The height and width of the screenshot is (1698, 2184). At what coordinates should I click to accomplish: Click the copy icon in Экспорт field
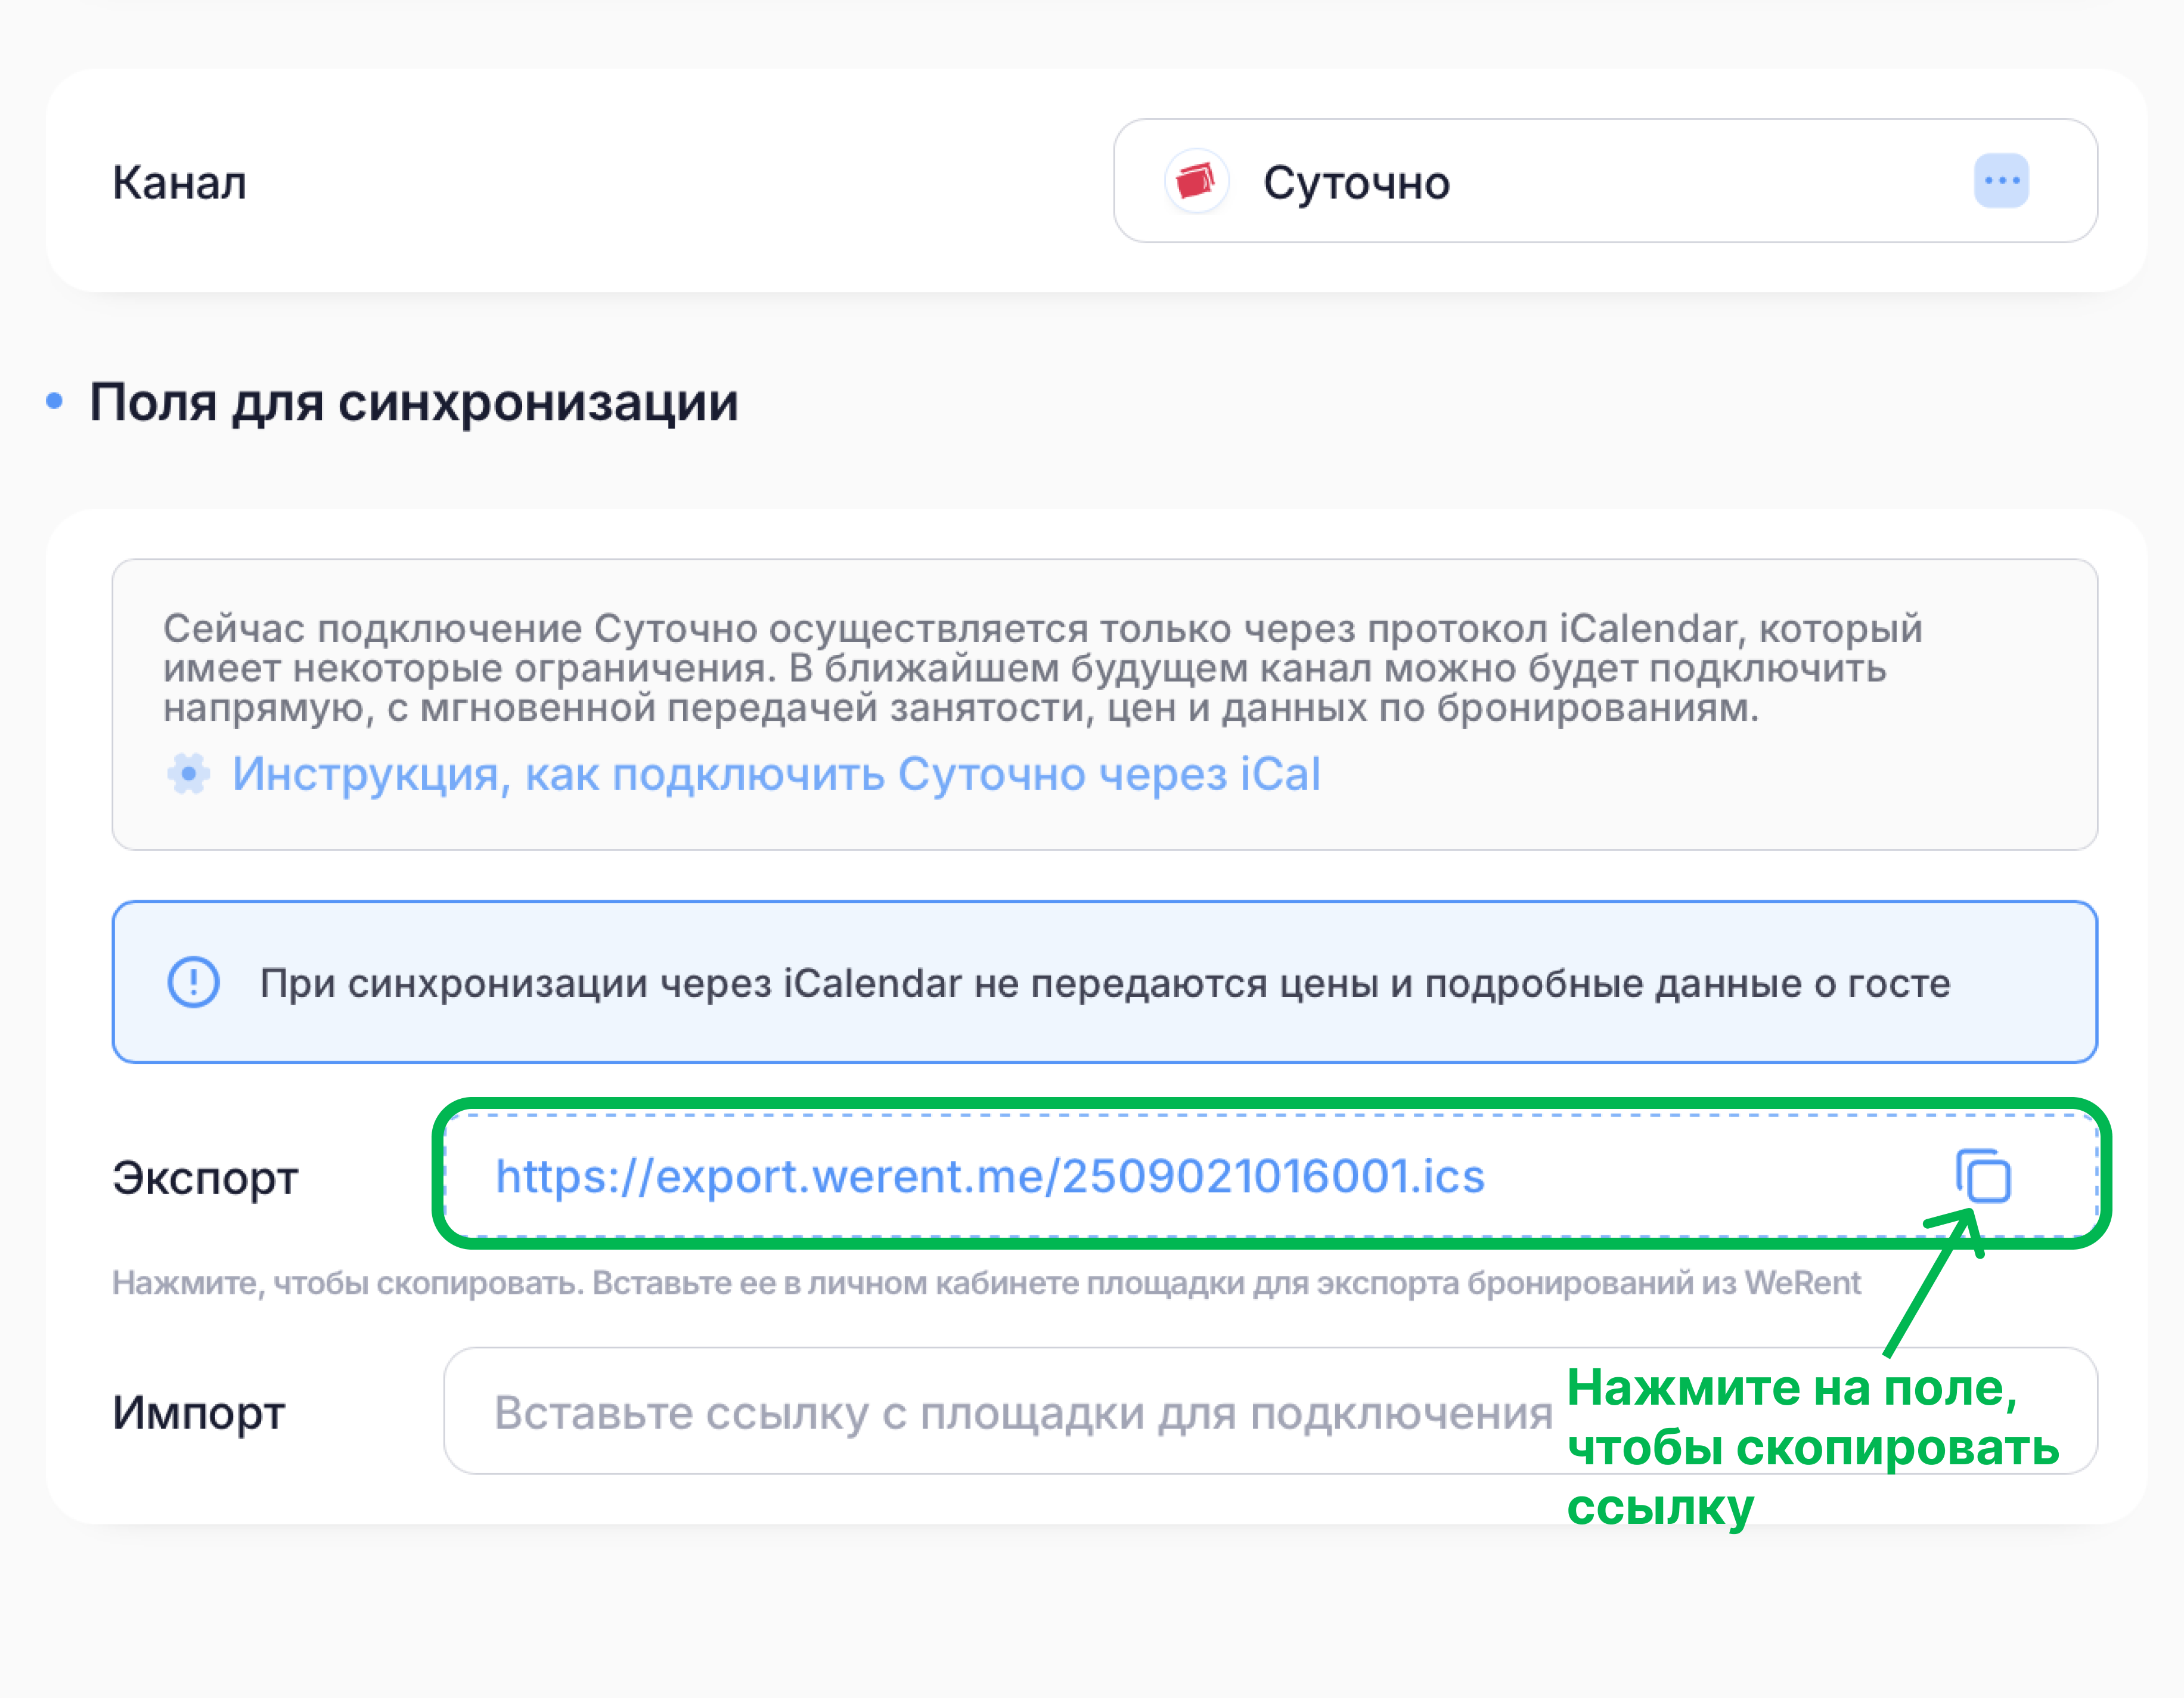[1983, 1176]
